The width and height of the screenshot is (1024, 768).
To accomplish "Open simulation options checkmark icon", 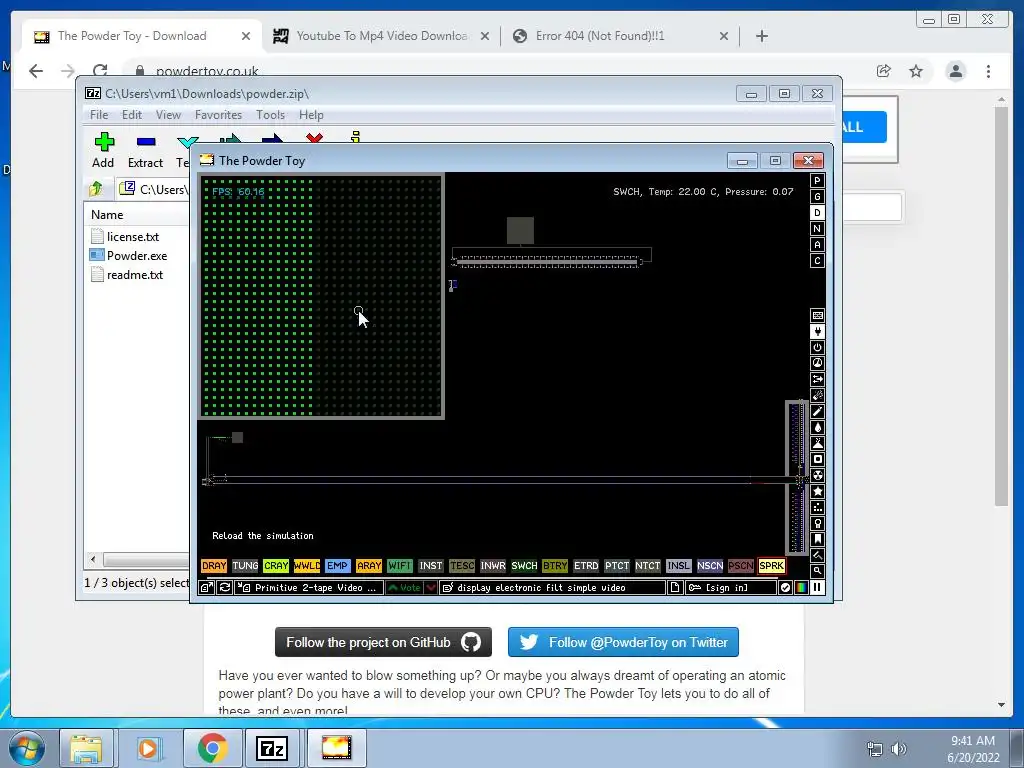I will (x=785, y=588).
